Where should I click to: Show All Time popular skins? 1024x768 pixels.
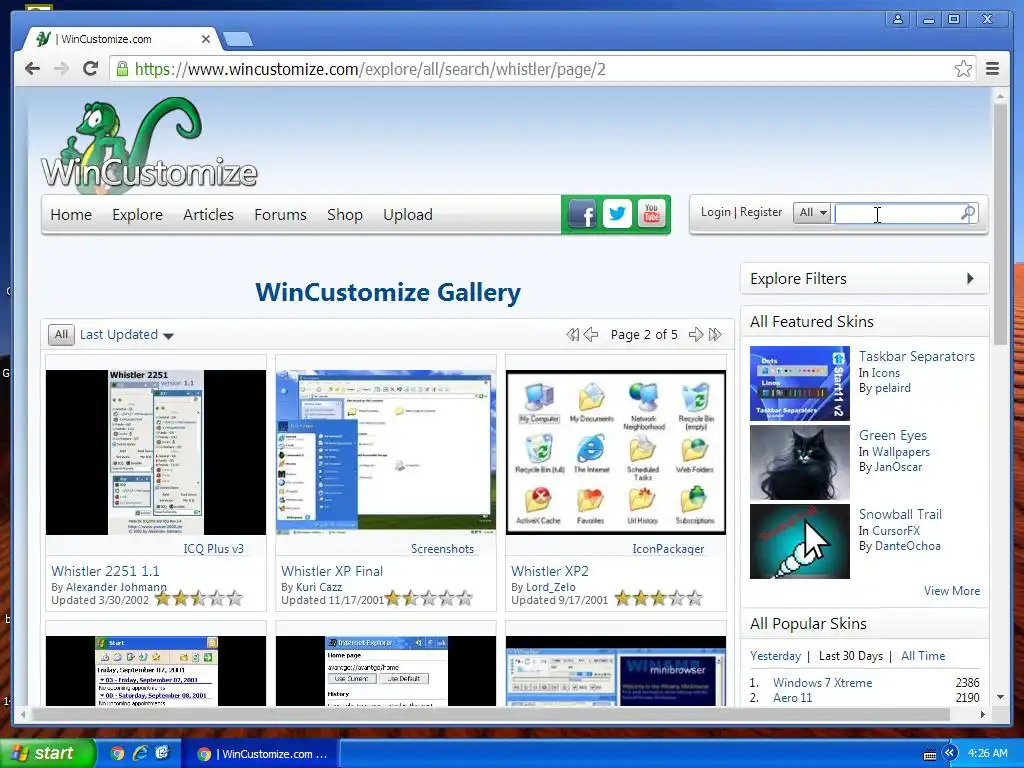[923, 656]
